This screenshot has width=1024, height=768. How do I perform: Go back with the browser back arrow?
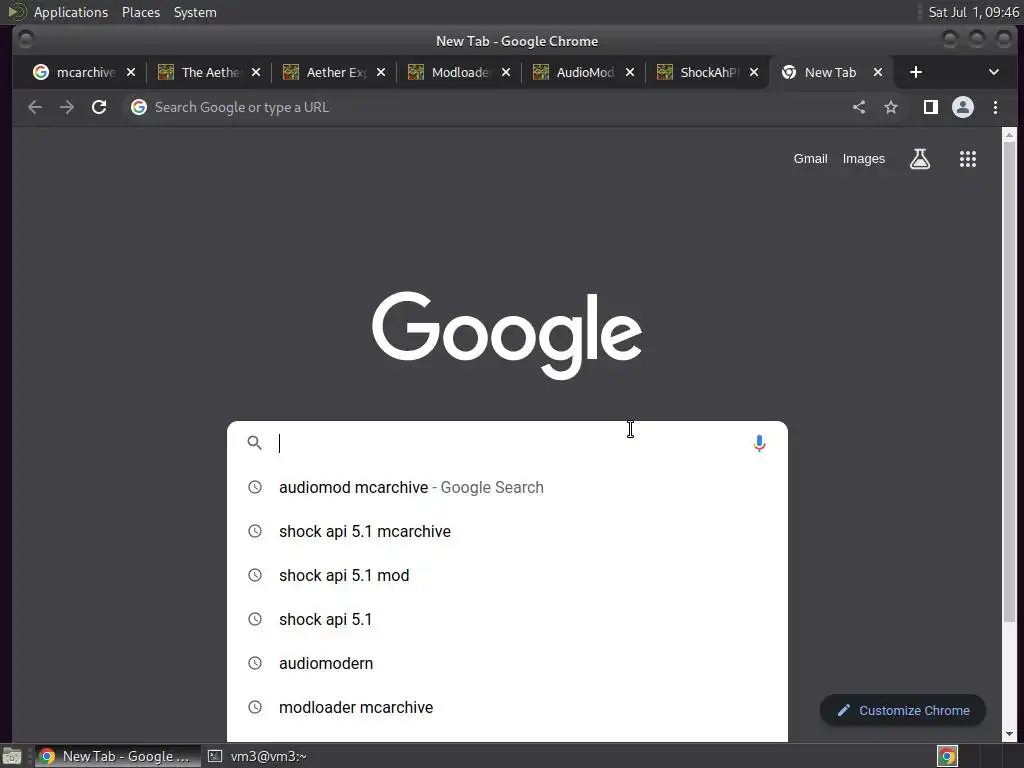35,107
